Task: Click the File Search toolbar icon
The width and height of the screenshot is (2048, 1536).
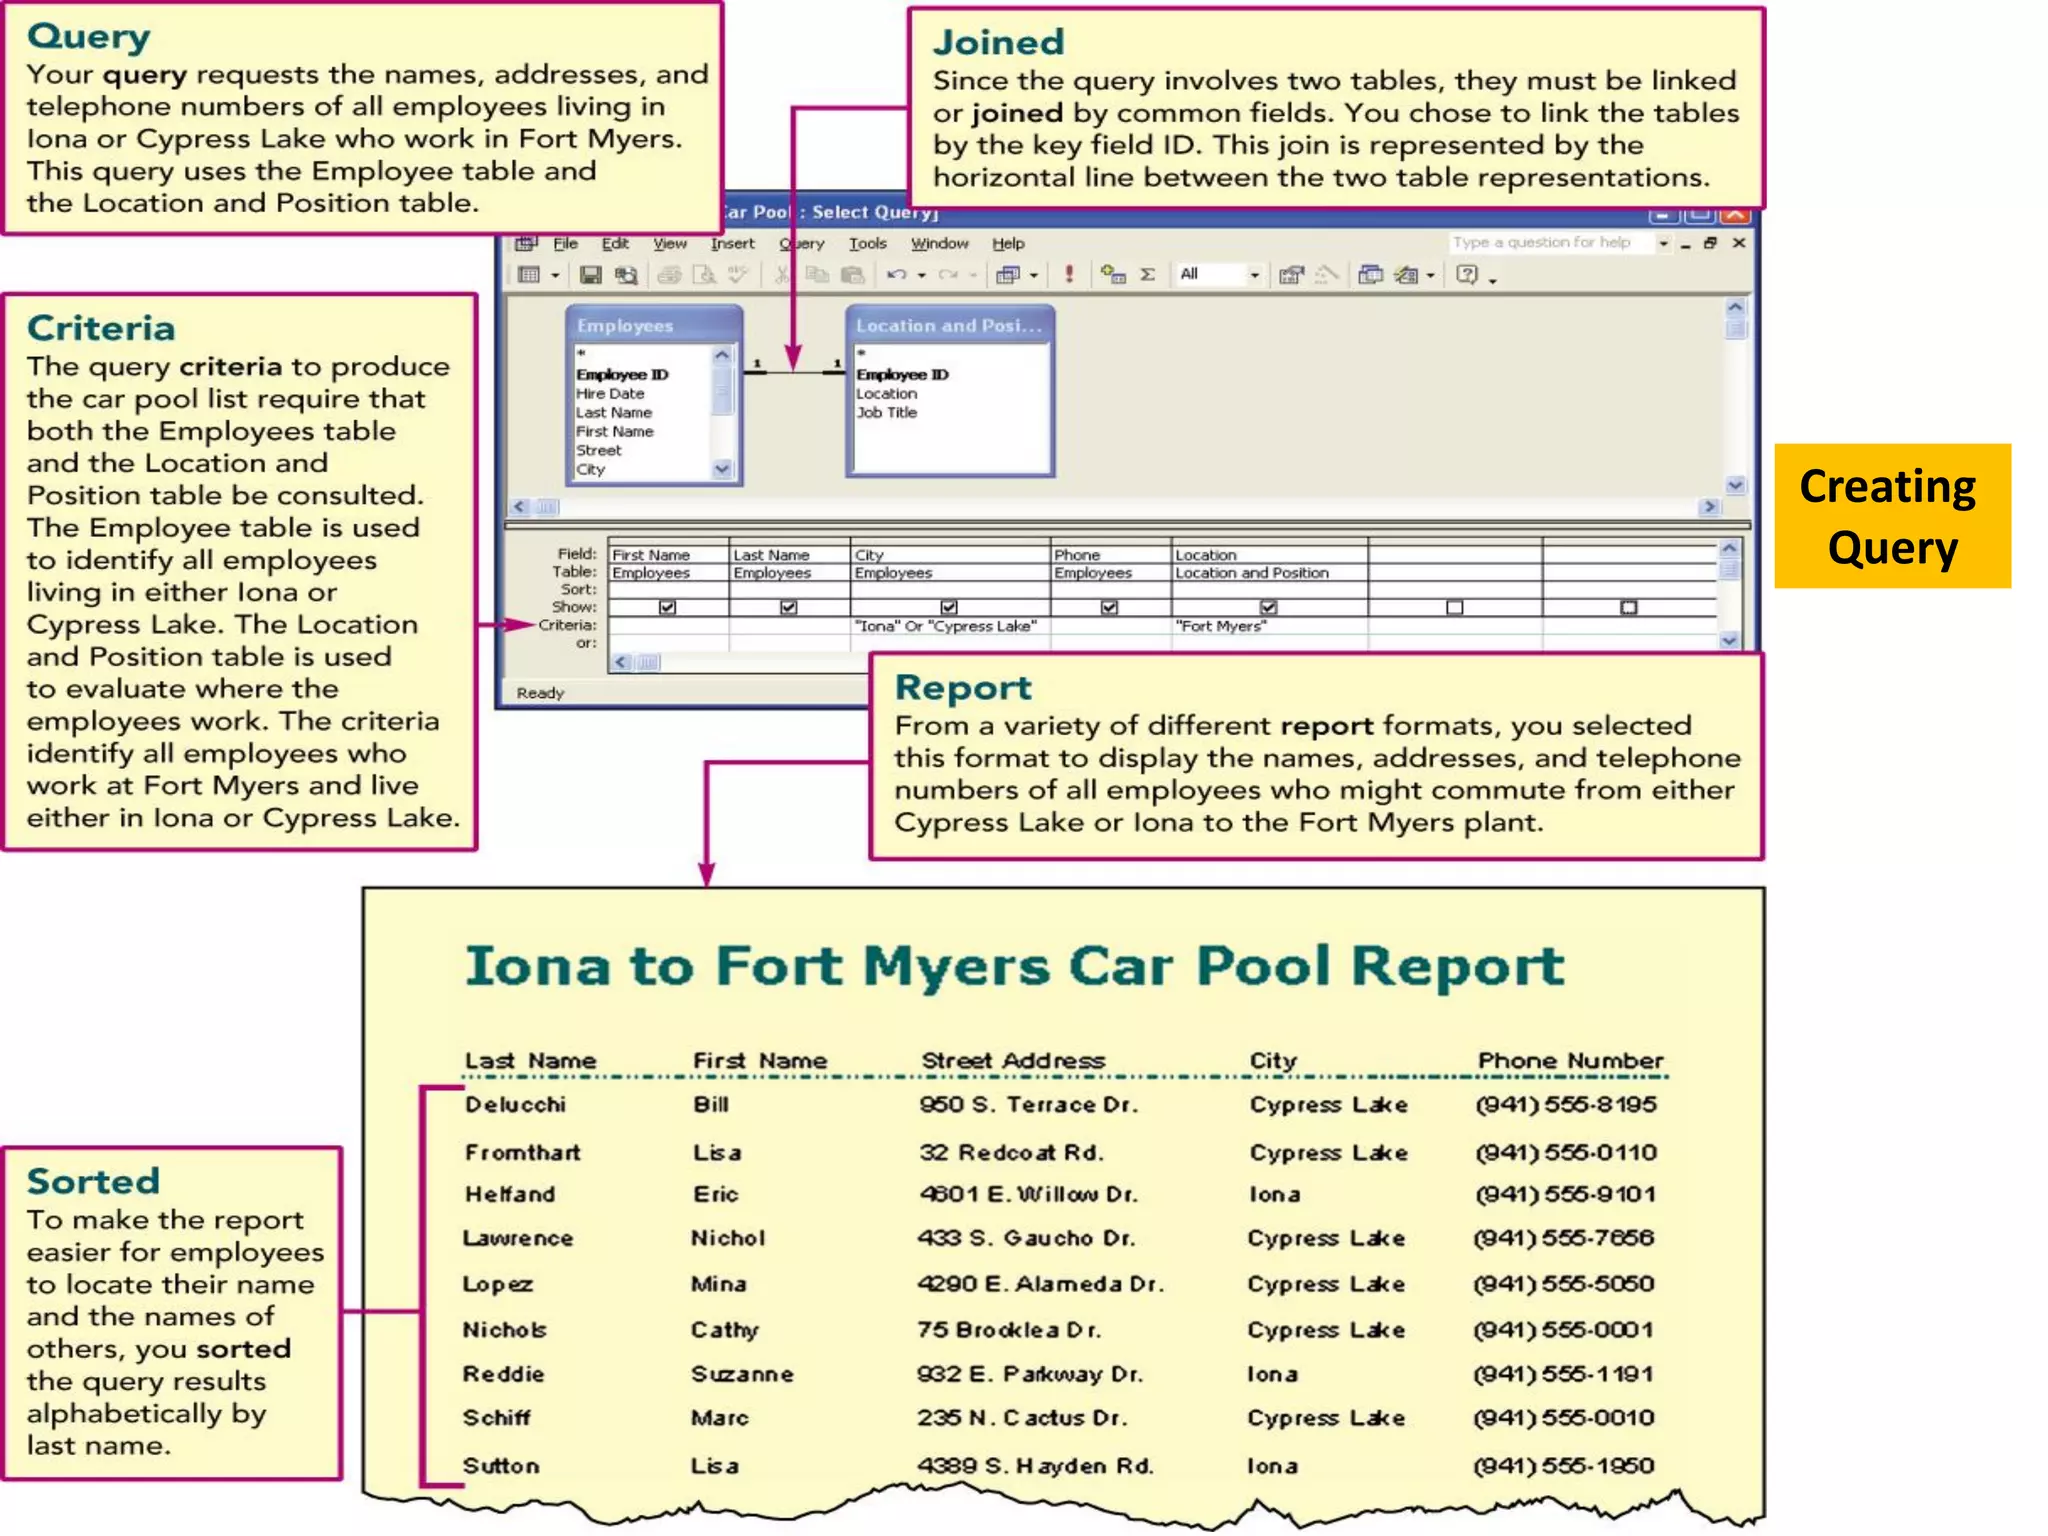Action: coord(626,274)
